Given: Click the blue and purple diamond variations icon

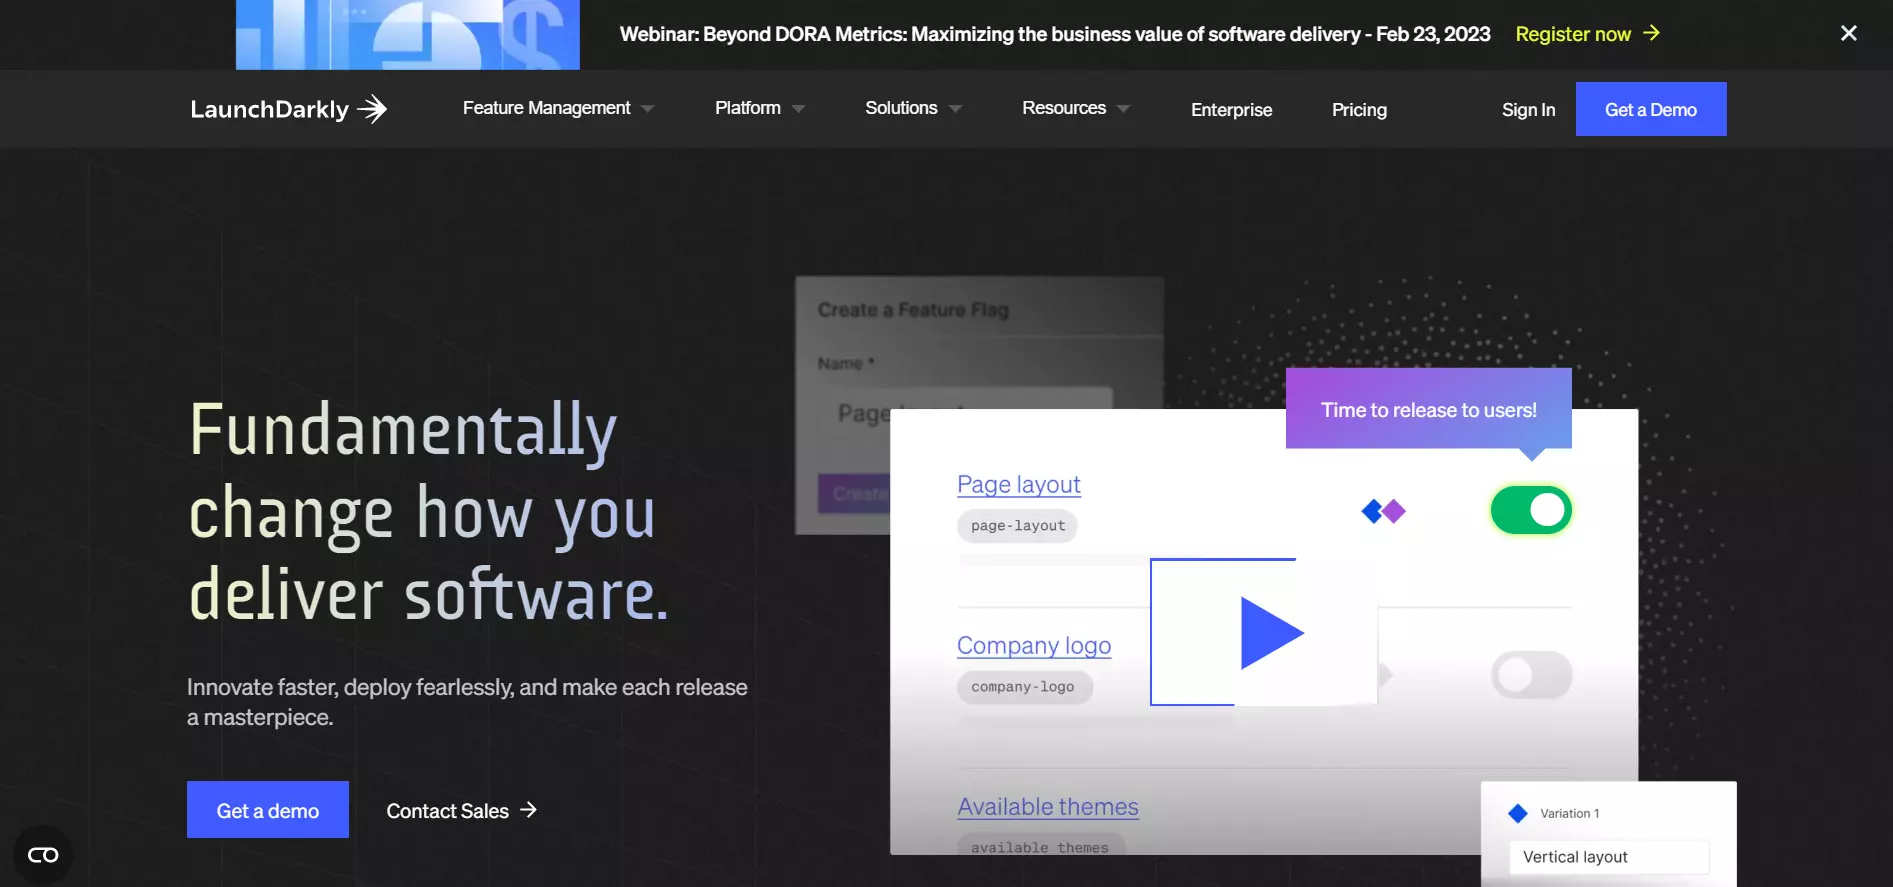Looking at the screenshot, I should coord(1384,511).
